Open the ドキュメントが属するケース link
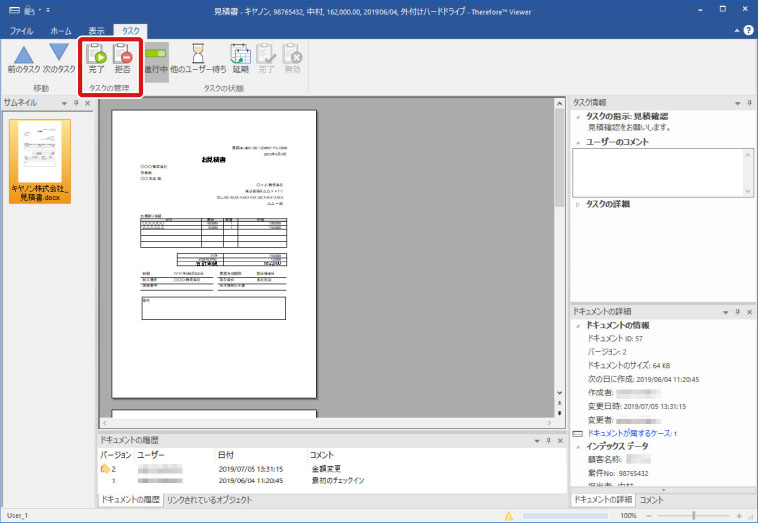The height and width of the screenshot is (523, 758). [x=632, y=434]
